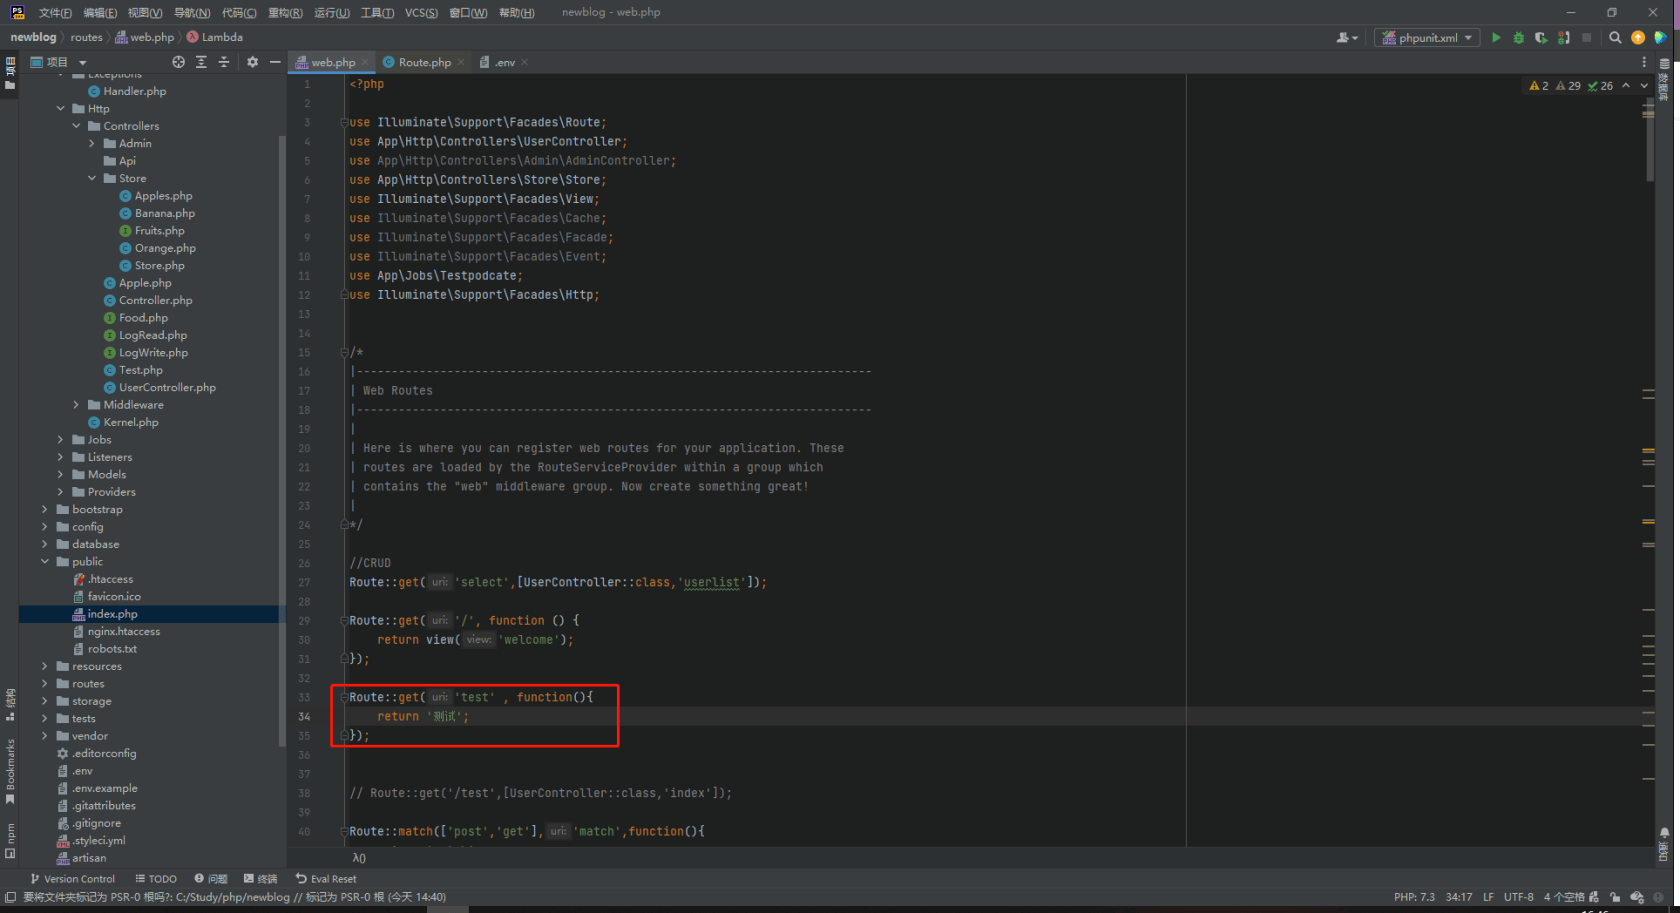The width and height of the screenshot is (1680, 913).
Task: Collapse the public folder
Action: click(x=45, y=562)
